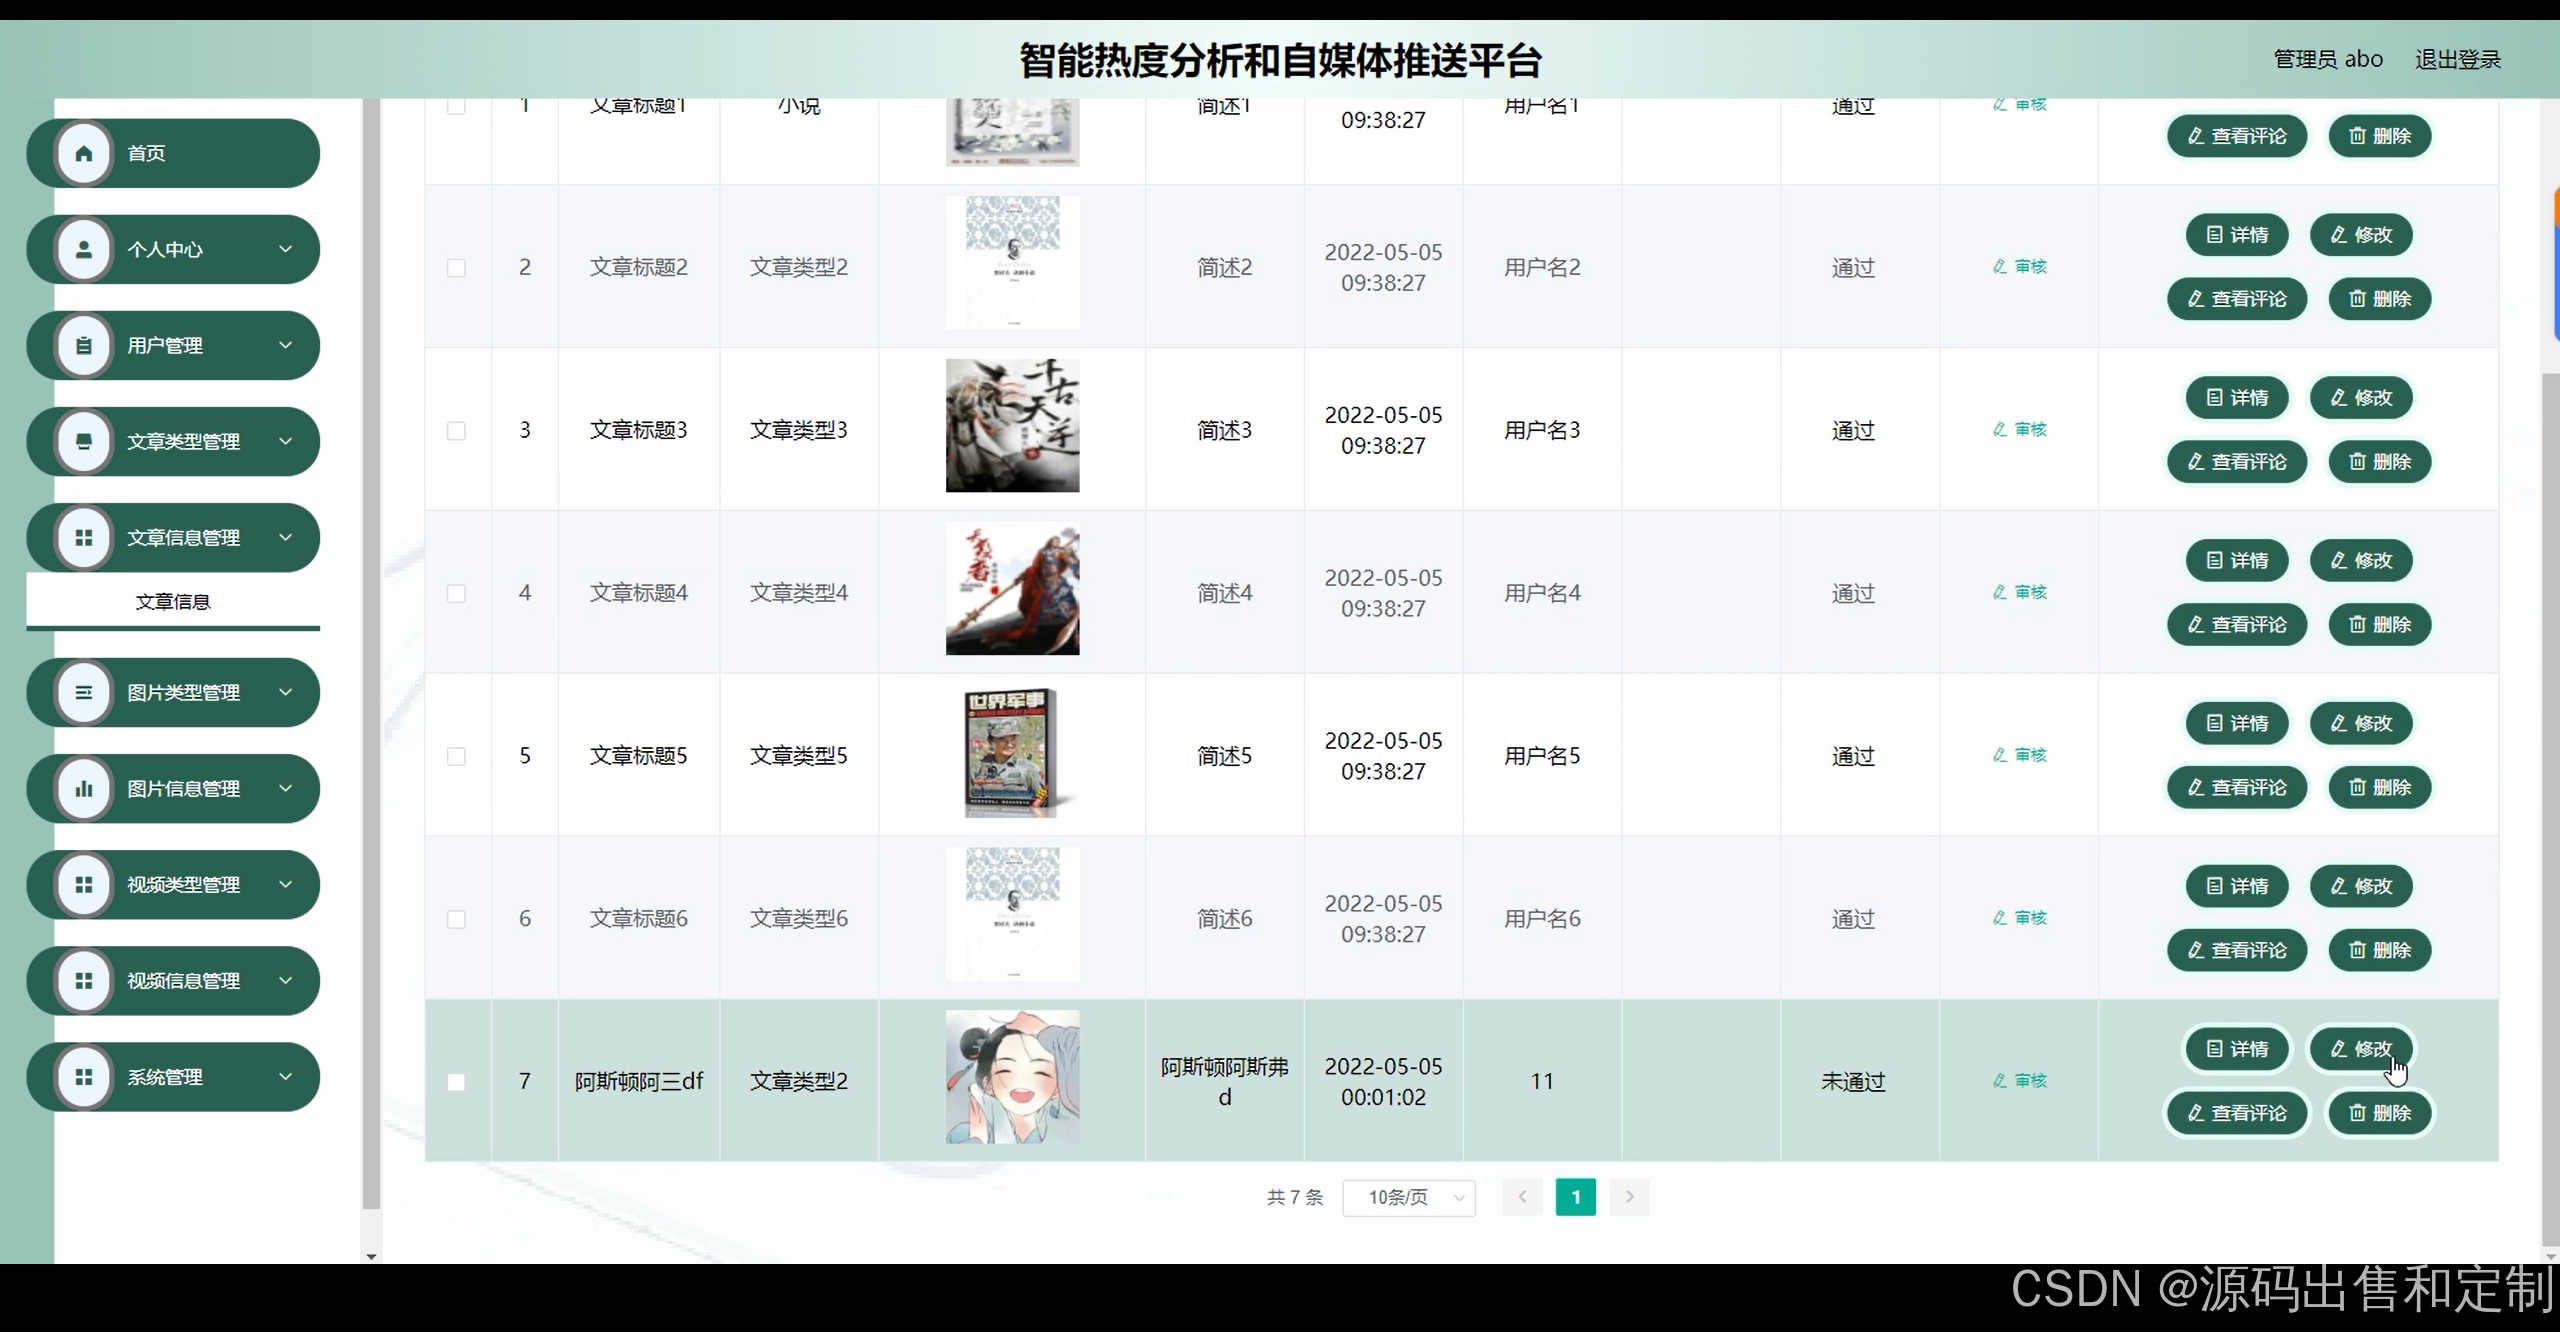Viewport: 2560px width, 1332px height.
Task: Click 退出登录 link in header
Action: [2457, 59]
